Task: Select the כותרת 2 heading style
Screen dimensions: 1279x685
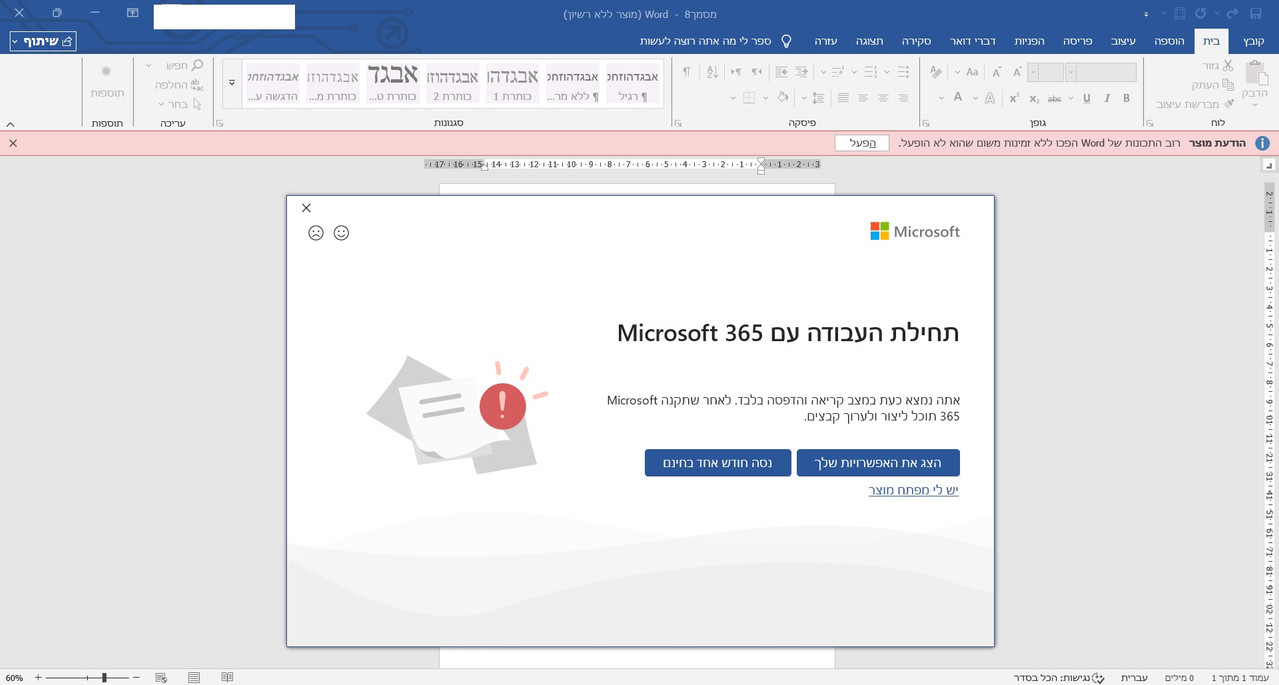Action: tap(452, 82)
